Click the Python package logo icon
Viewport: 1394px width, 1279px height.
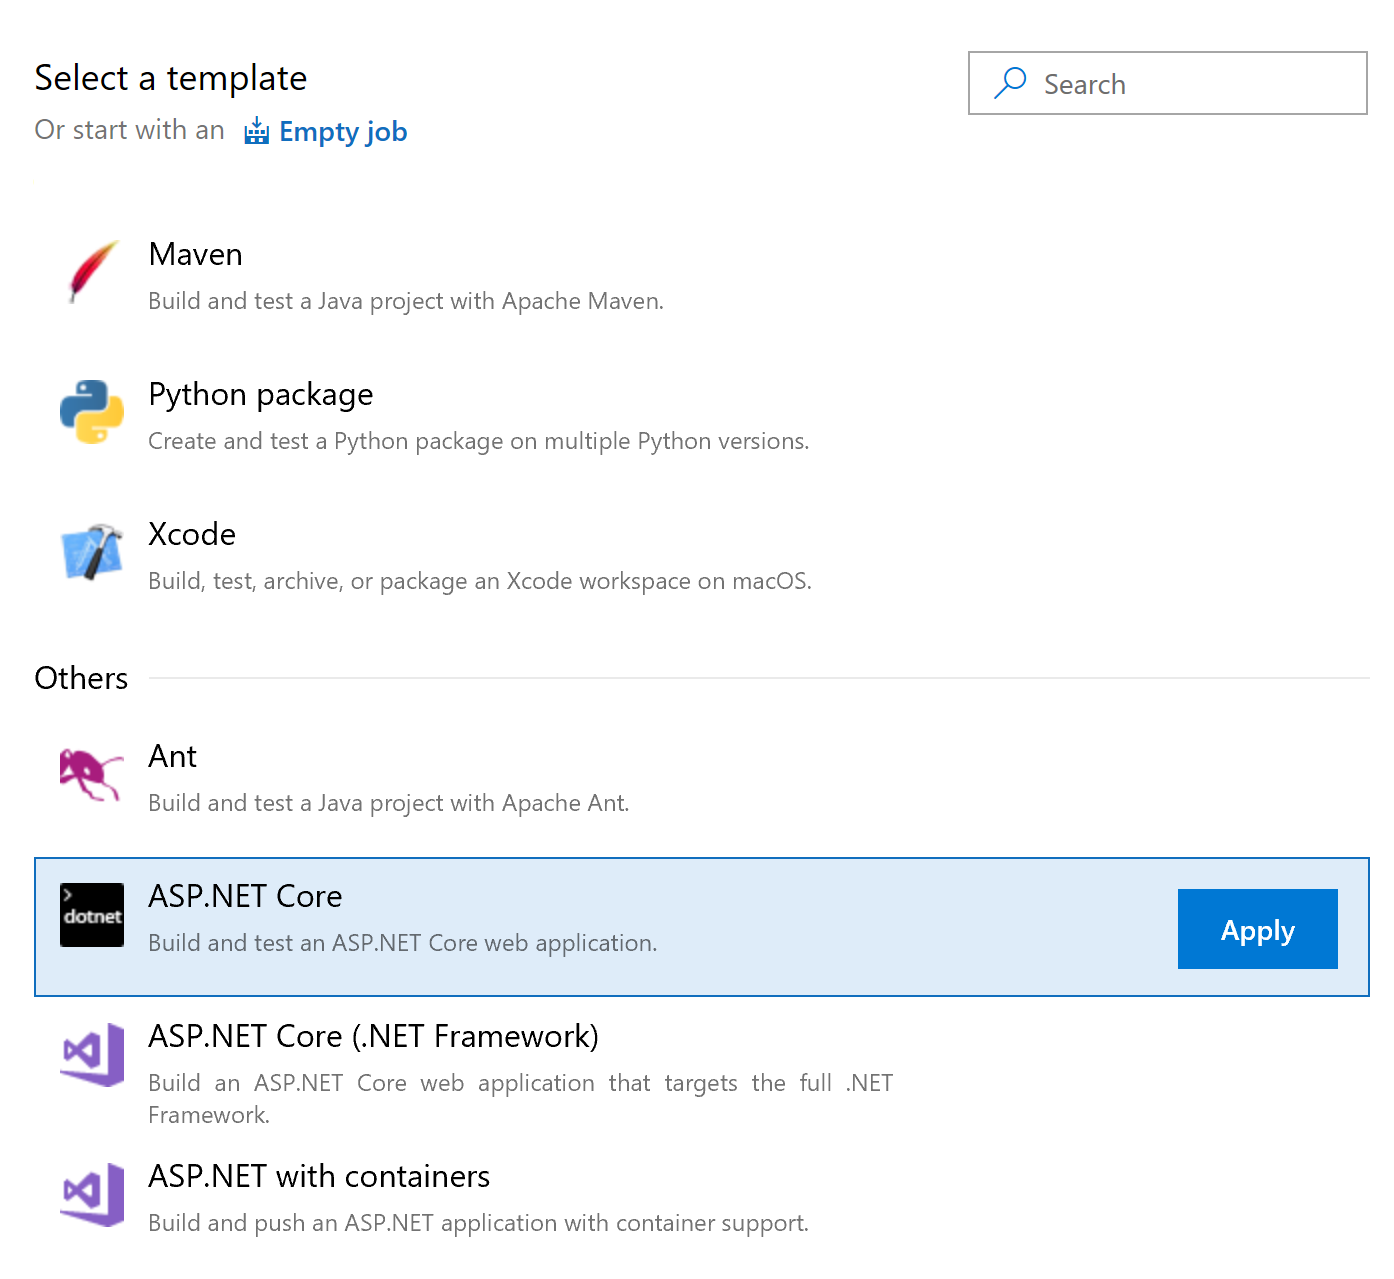point(92,411)
